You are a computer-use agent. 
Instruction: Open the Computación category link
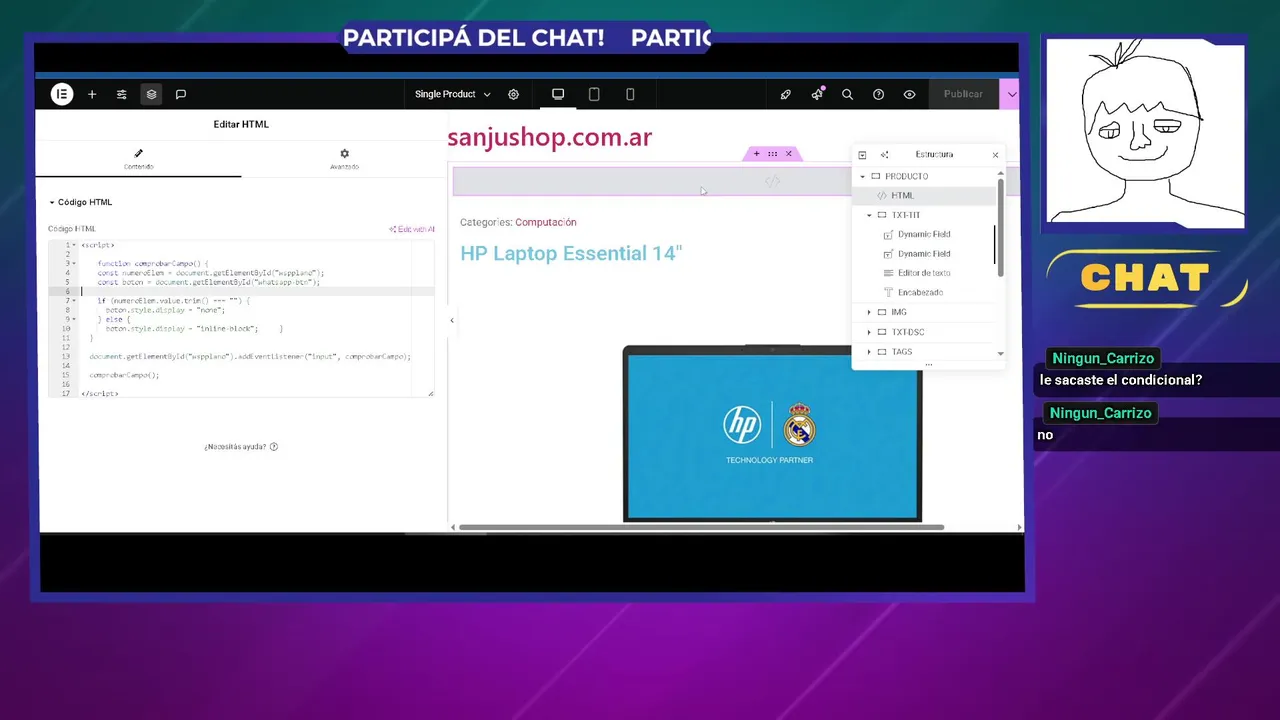tap(546, 222)
